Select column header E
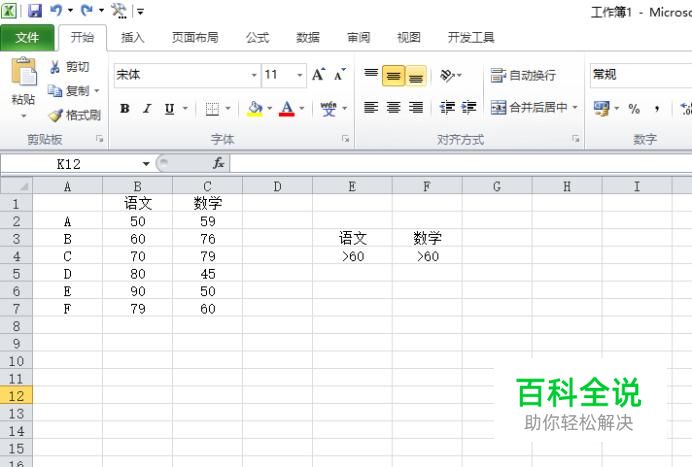The height and width of the screenshot is (467, 692). [x=352, y=186]
